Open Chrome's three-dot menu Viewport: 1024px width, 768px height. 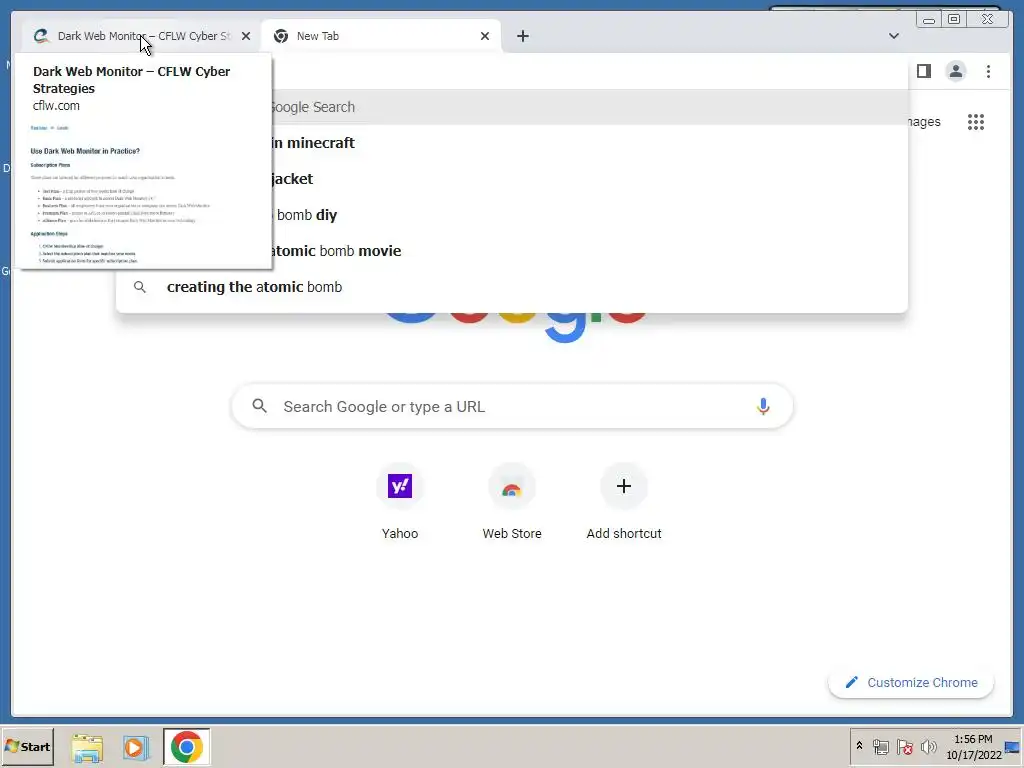(x=988, y=71)
